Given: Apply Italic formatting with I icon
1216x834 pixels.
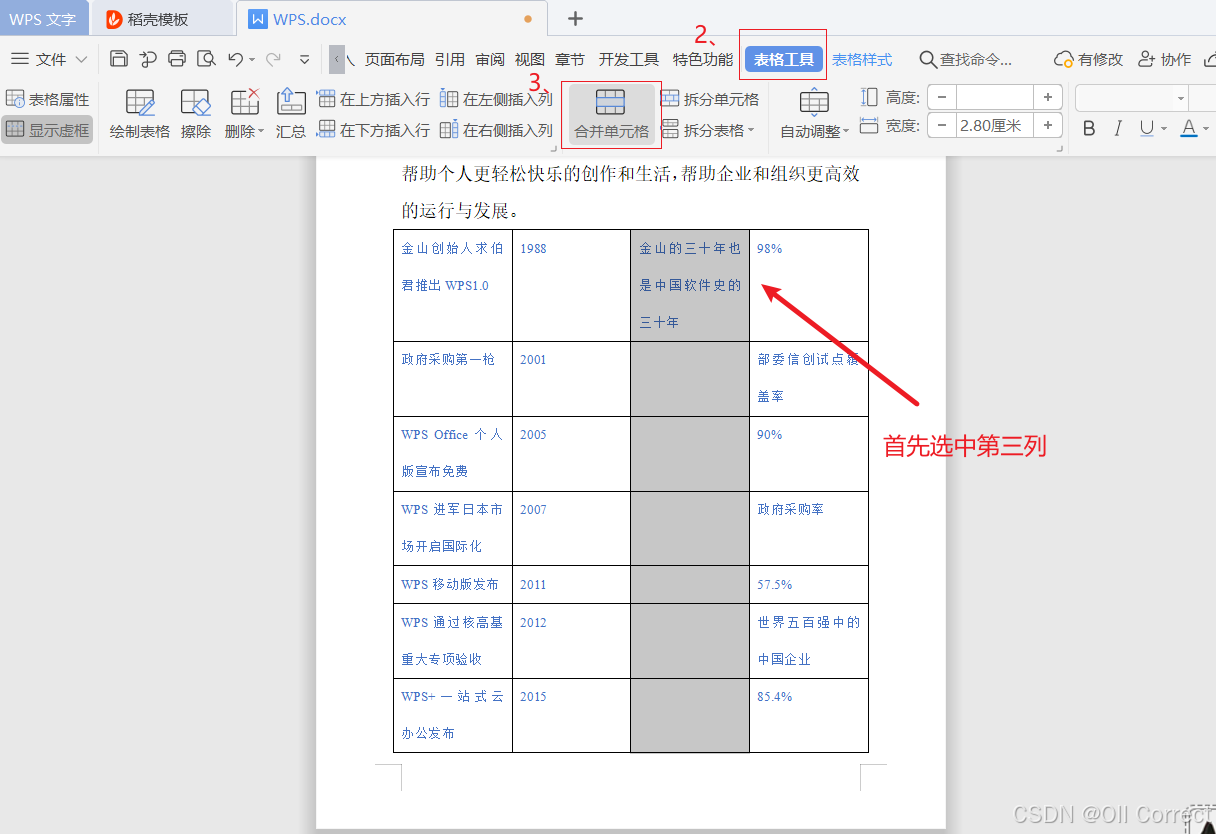Looking at the screenshot, I should coord(1118,128).
